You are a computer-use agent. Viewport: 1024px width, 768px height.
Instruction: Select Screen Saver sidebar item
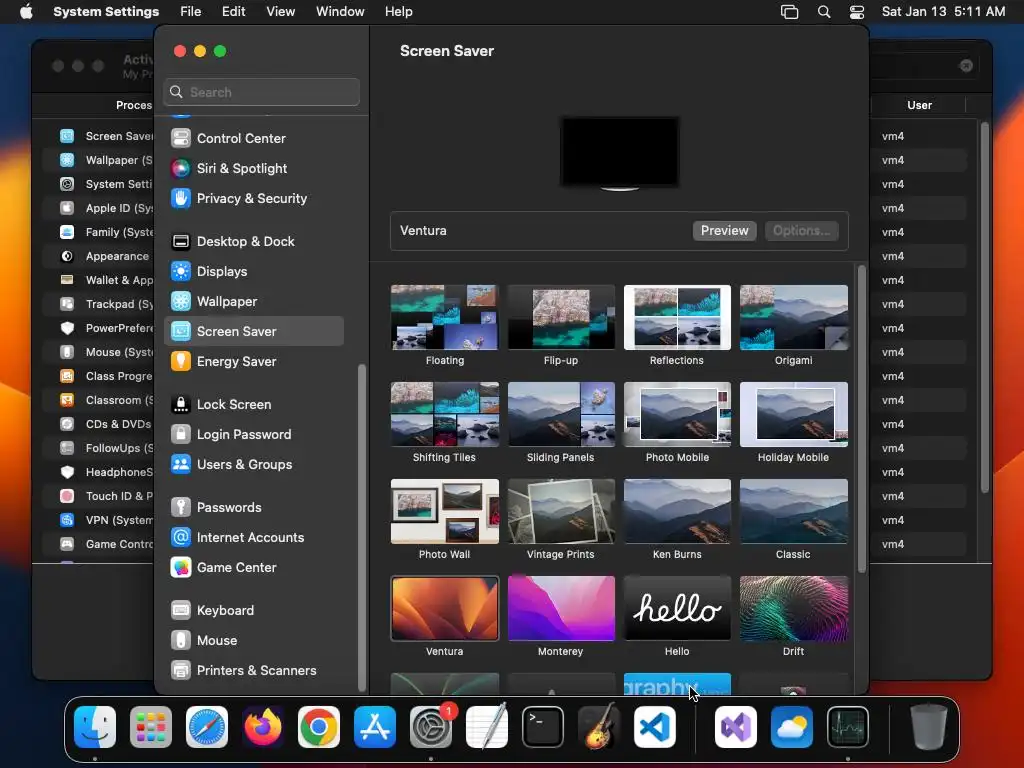click(x=253, y=332)
